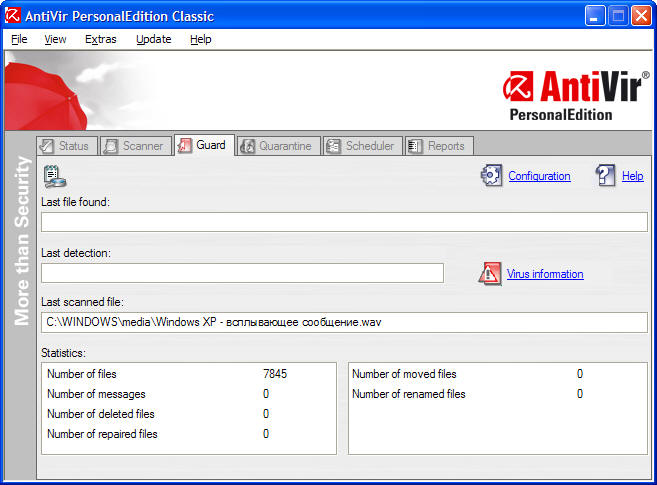
Task: Open the Extras menu
Action: click(x=101, y=39)
